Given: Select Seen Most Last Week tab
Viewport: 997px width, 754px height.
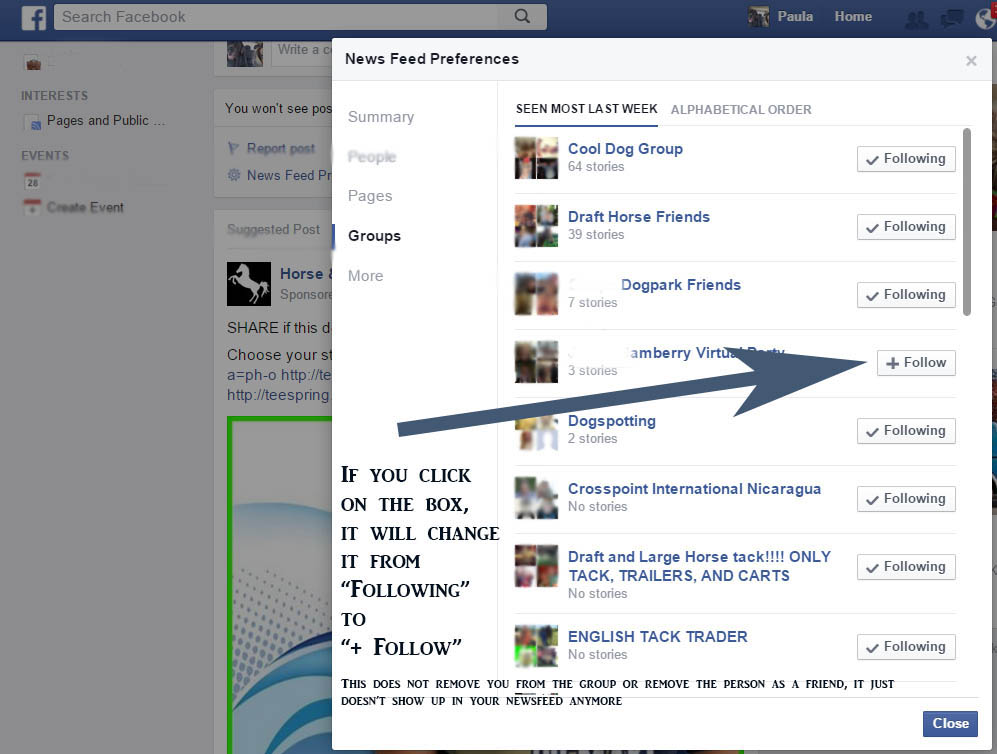Looking at the screenshot, I should point(586,109).
